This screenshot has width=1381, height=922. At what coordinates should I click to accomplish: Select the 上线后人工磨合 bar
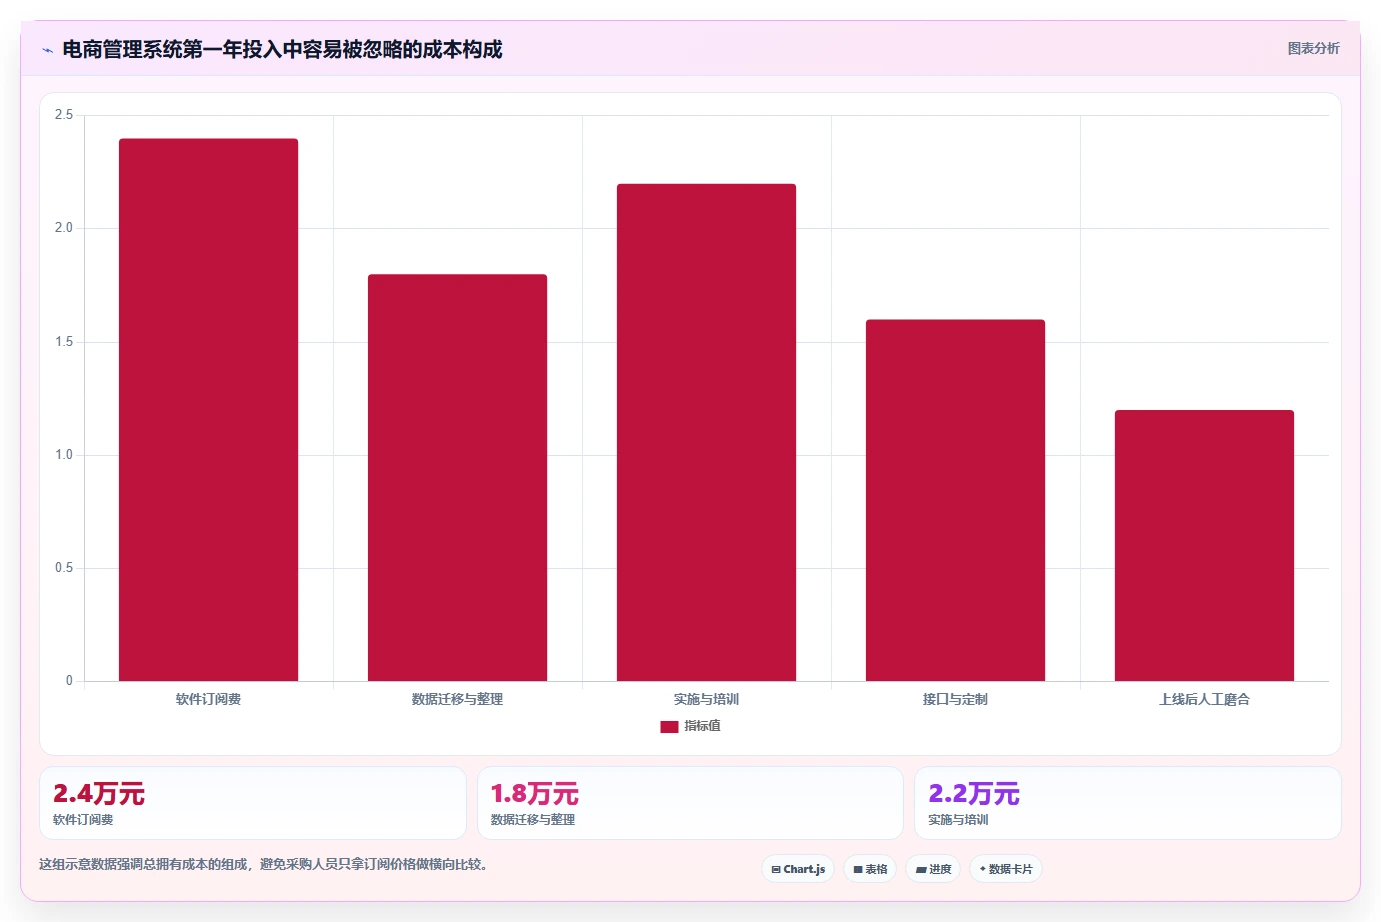(1204, 546)
